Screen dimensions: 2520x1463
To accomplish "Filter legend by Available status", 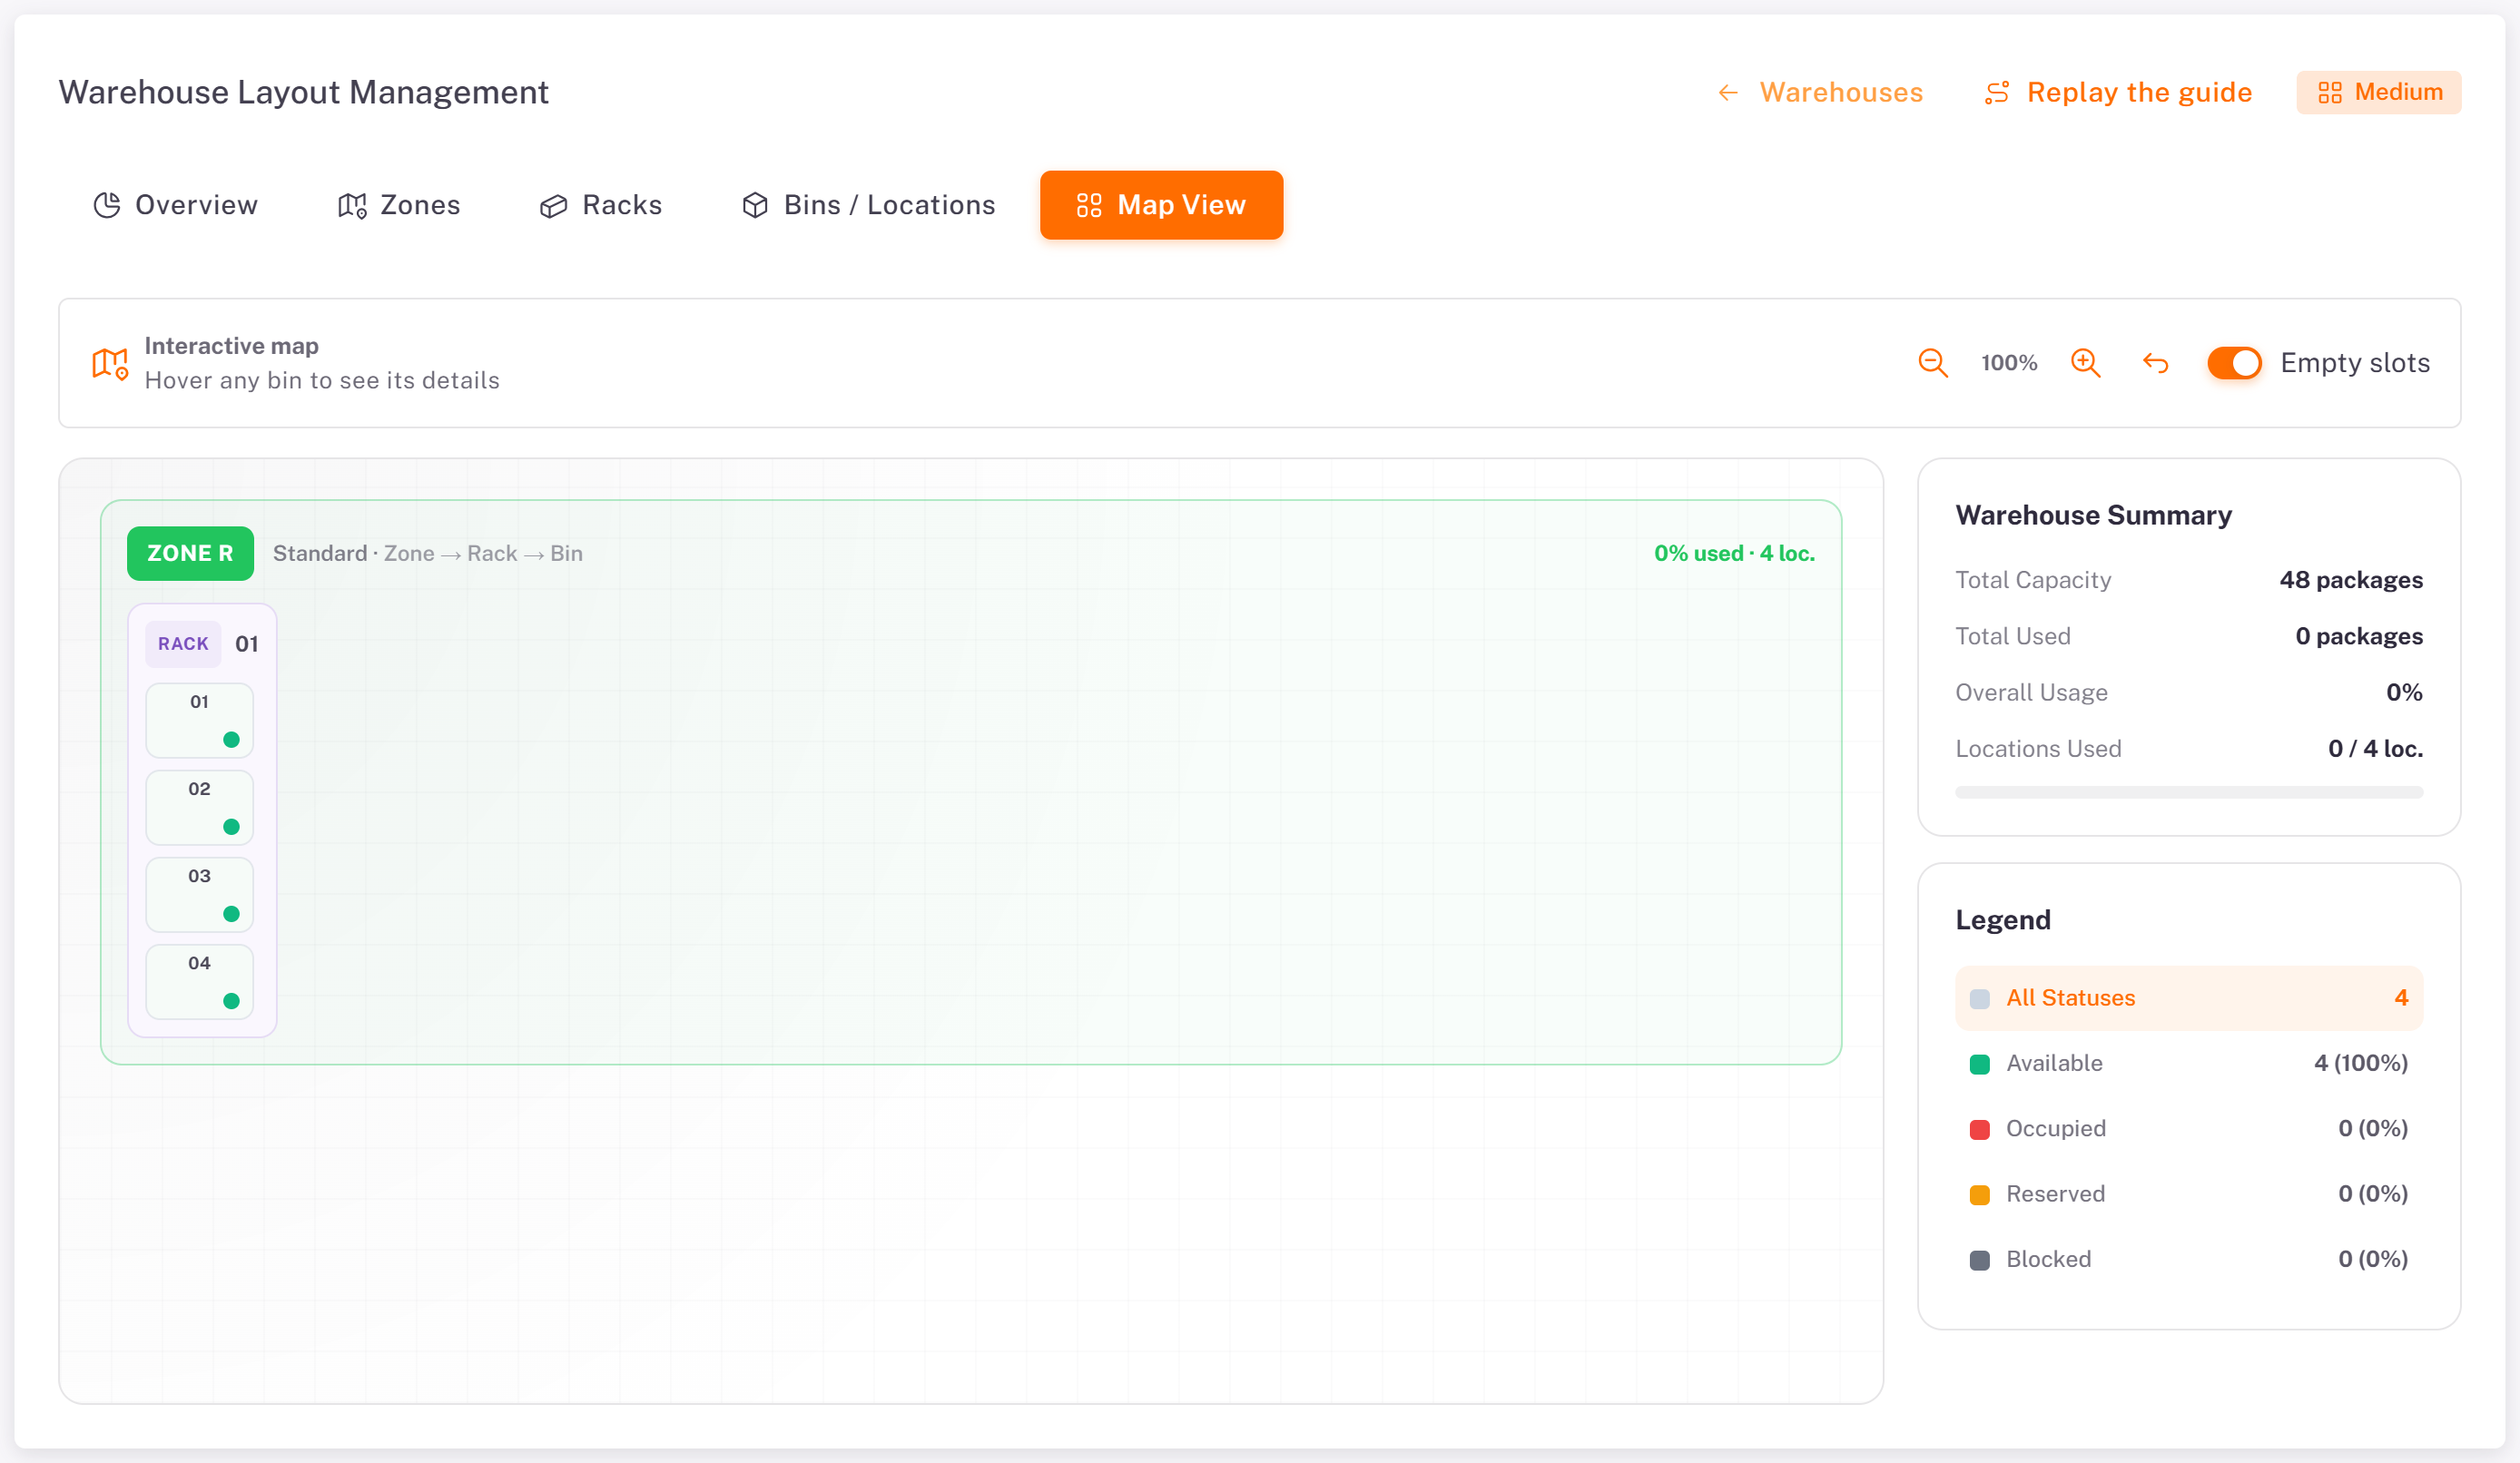I will pos(2188,1063).
